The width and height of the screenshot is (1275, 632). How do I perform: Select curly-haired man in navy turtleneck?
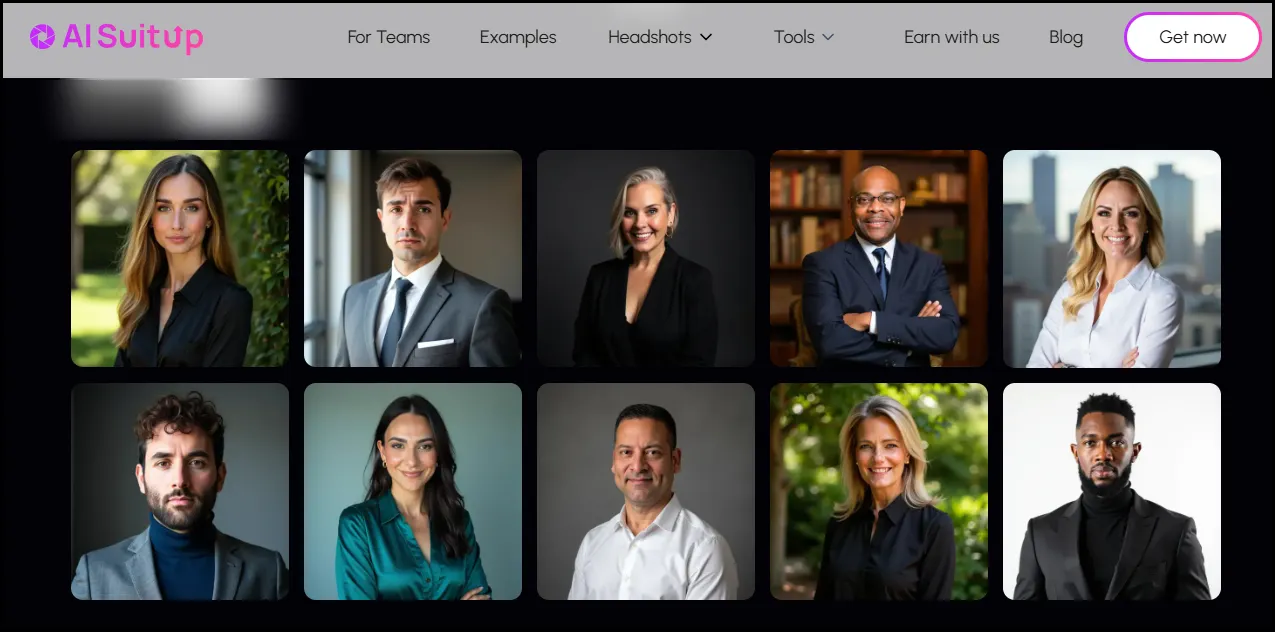click(x=180, y=491)
